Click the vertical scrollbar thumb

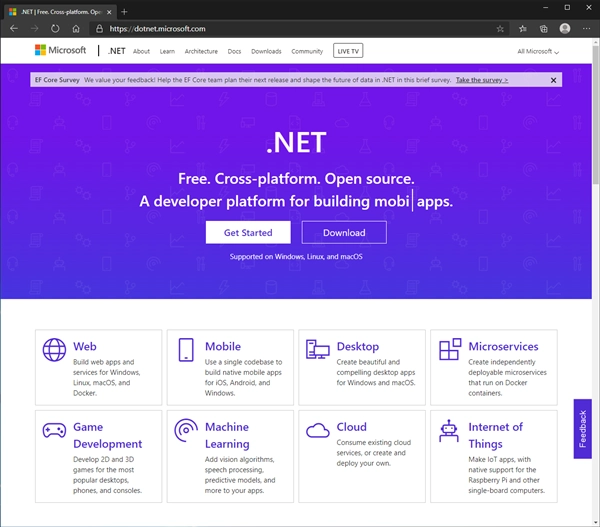tap(596, 115)
